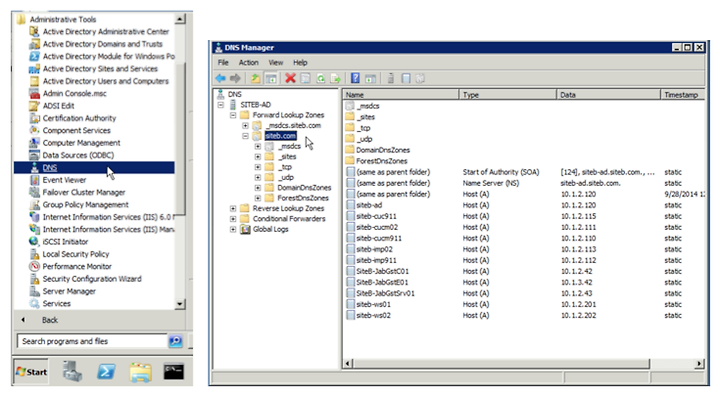Expand the Reverse Lookup Zones node
Viewport: 720px width, 398px height.
tap(233, 208)
